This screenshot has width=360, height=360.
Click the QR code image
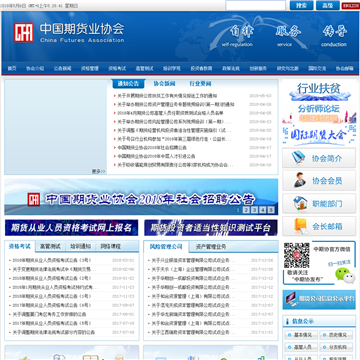pos(297,255)
